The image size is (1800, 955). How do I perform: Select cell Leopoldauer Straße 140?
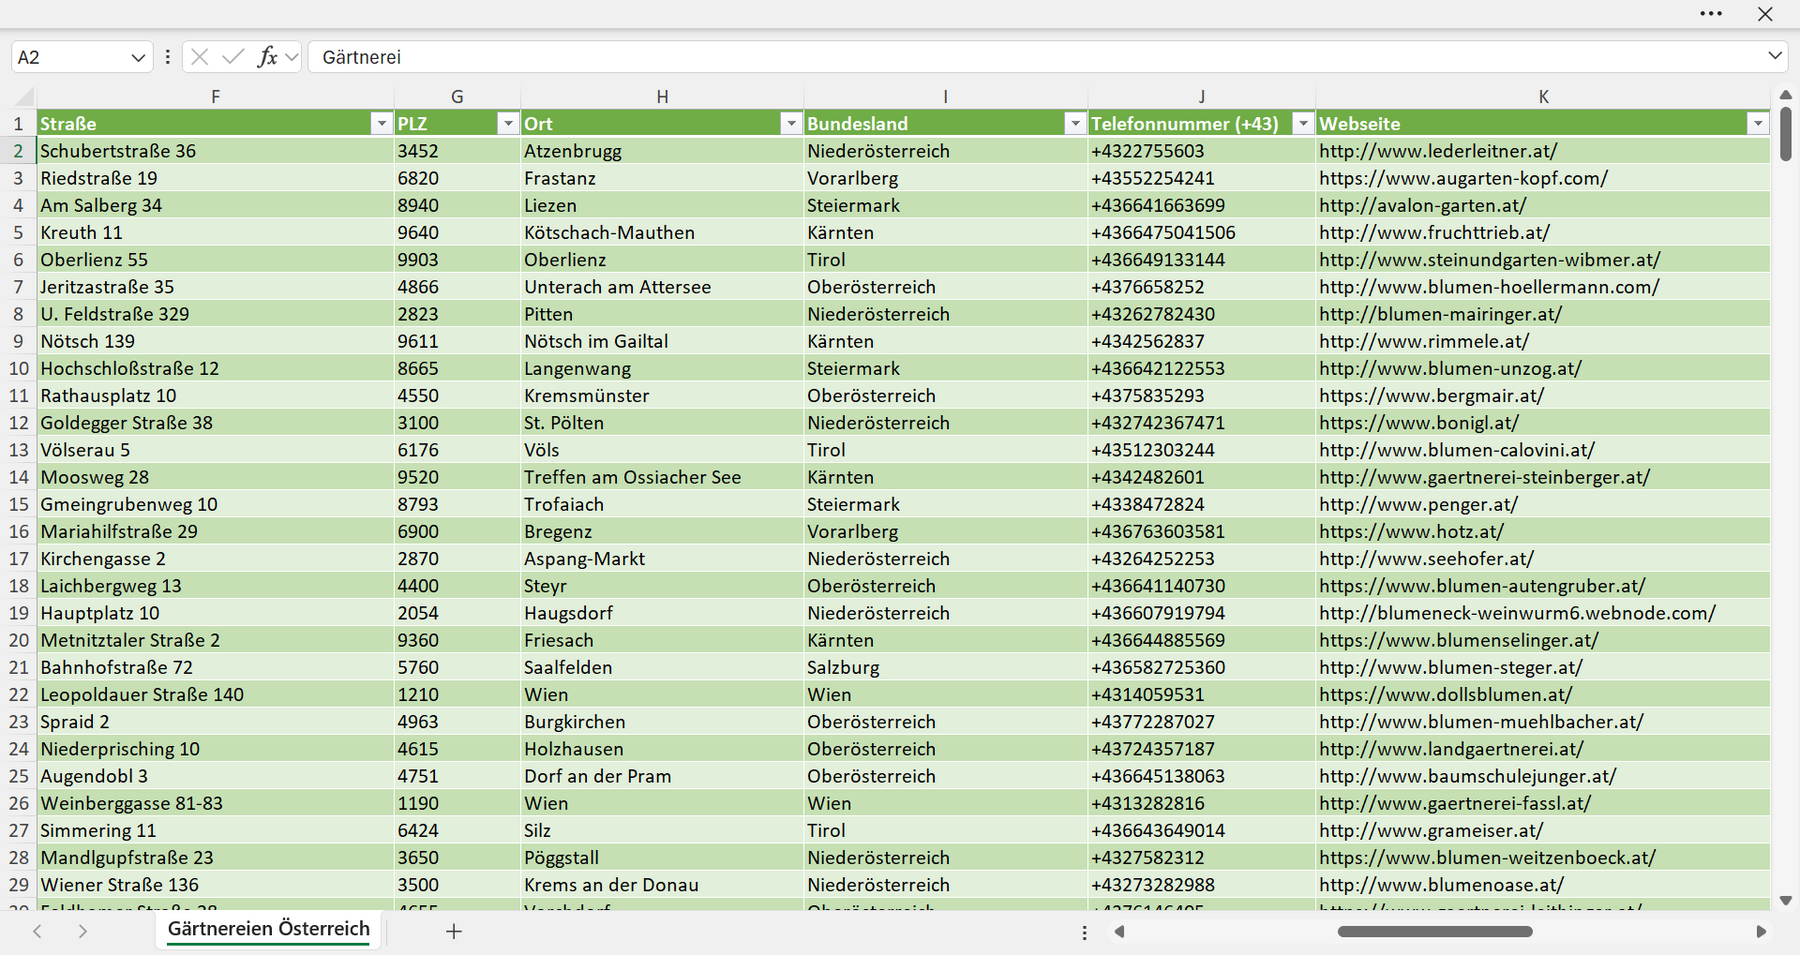pos(215,694)
